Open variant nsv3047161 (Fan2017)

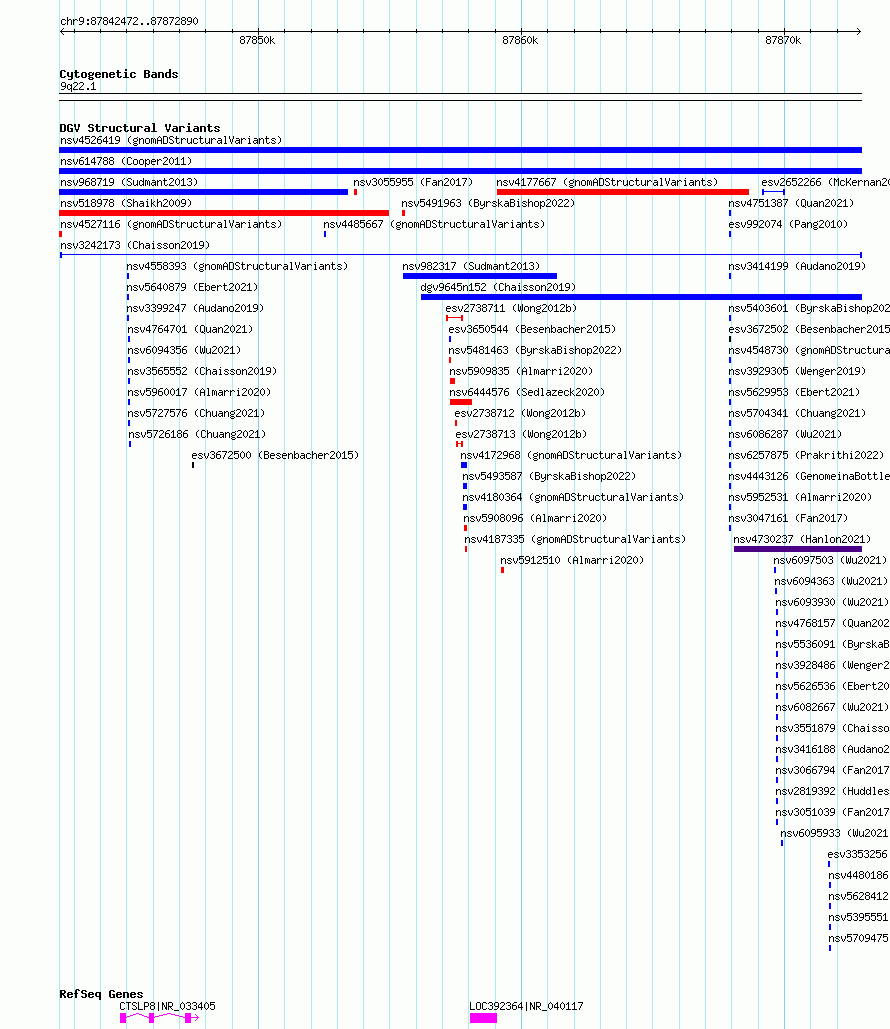coord(788,518)
